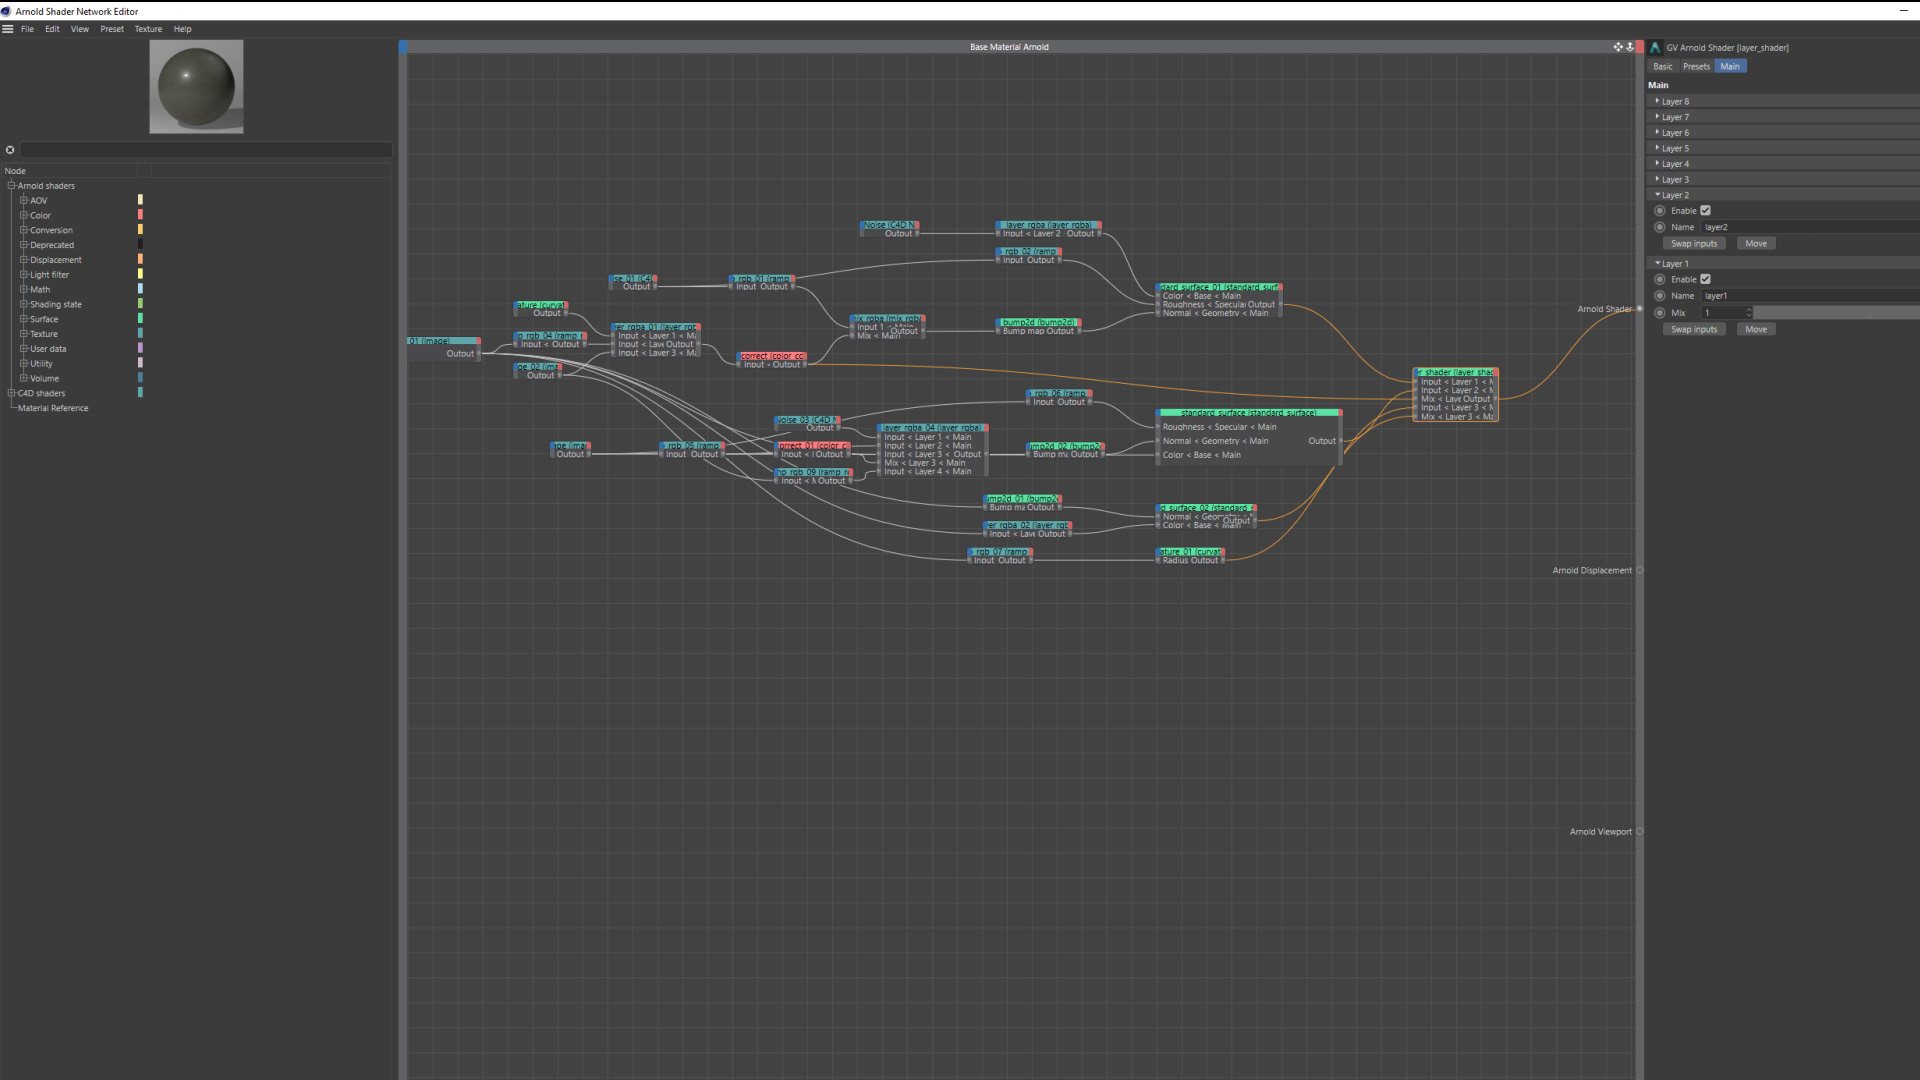1920x1080 pixels.
Task: Switch to the Presets tab
Action: tap(1696, 66)
